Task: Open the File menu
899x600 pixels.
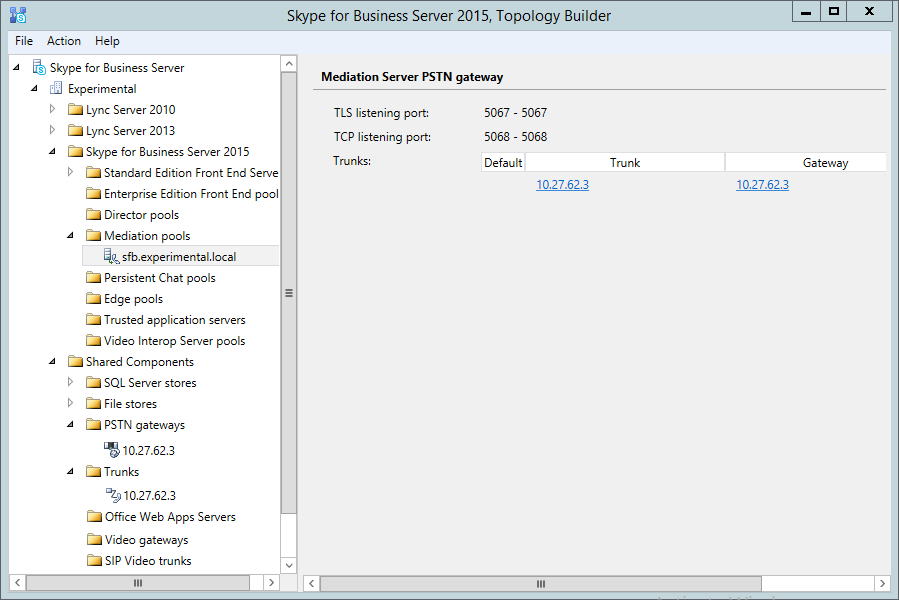Action: tap(24, 41)
